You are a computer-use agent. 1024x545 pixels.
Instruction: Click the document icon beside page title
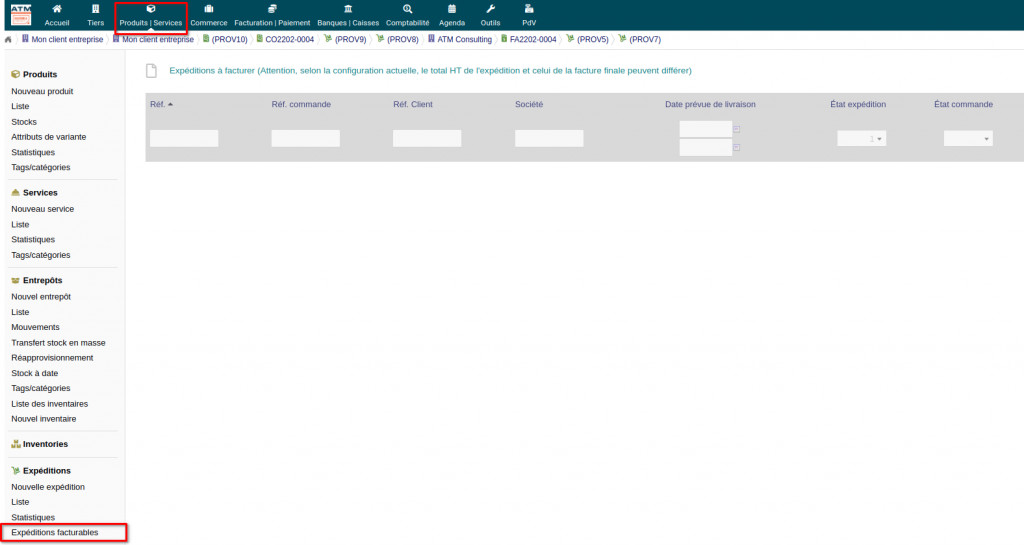pyautogui.click(x=152, y=70)
